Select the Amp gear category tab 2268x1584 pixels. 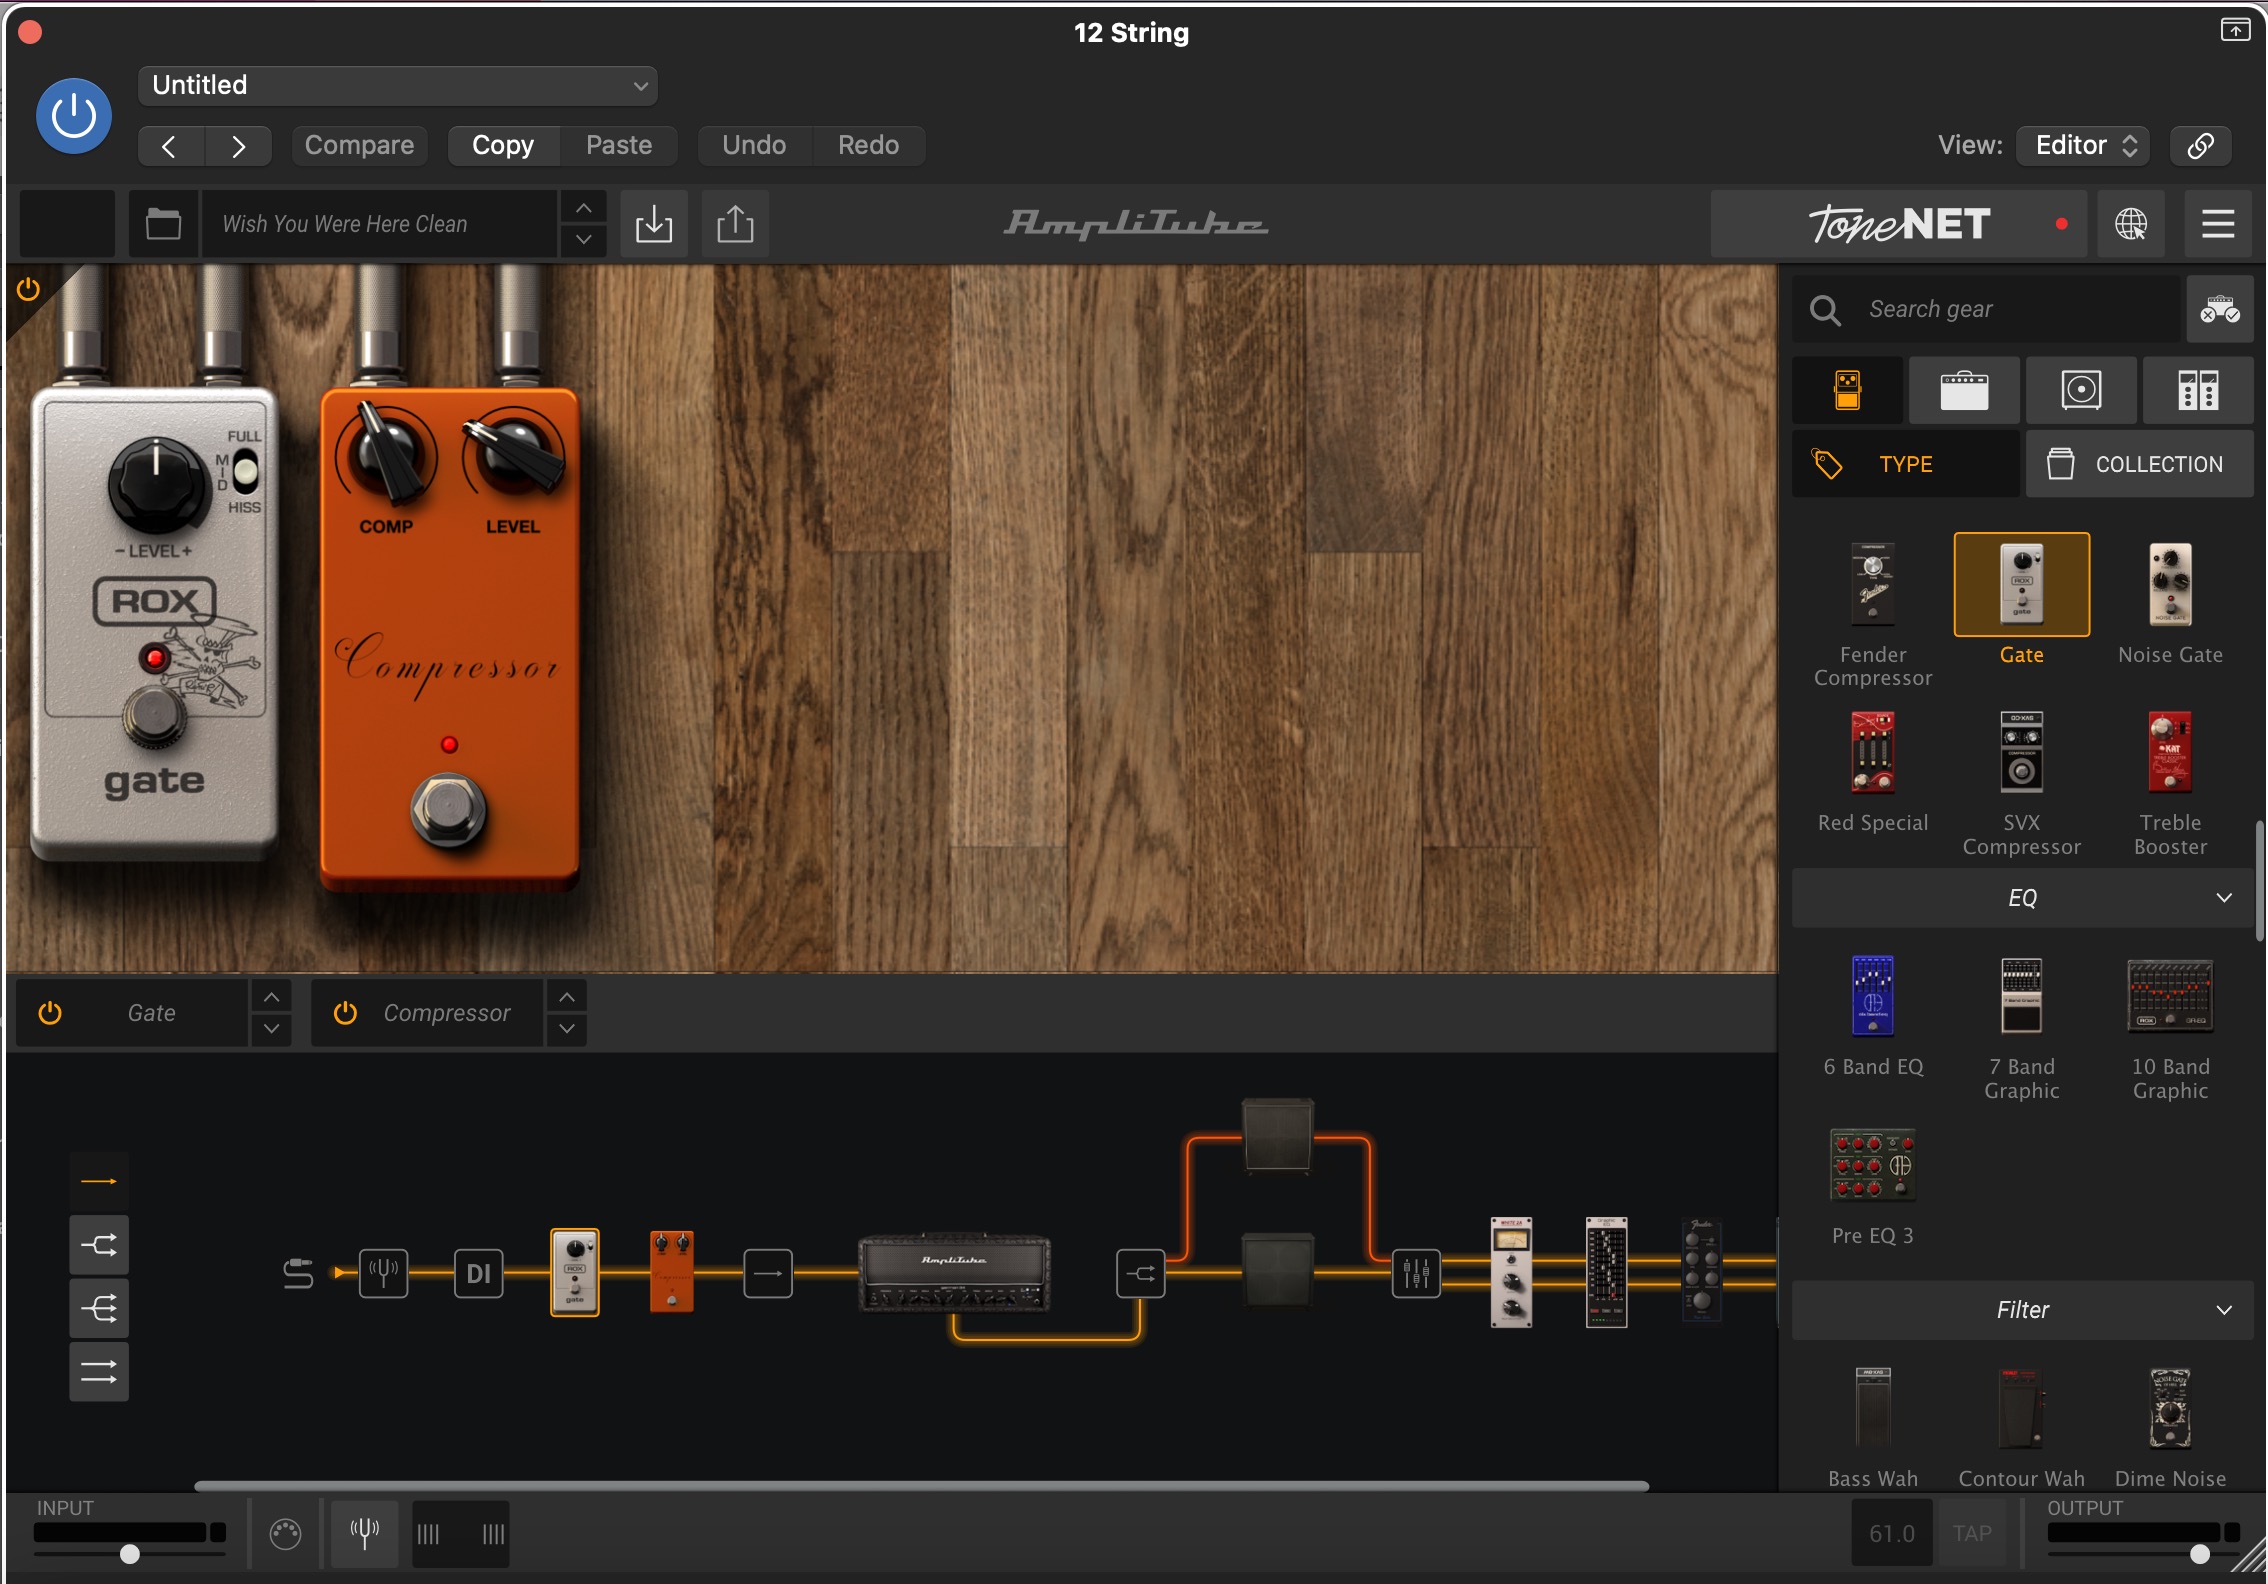1964,390
